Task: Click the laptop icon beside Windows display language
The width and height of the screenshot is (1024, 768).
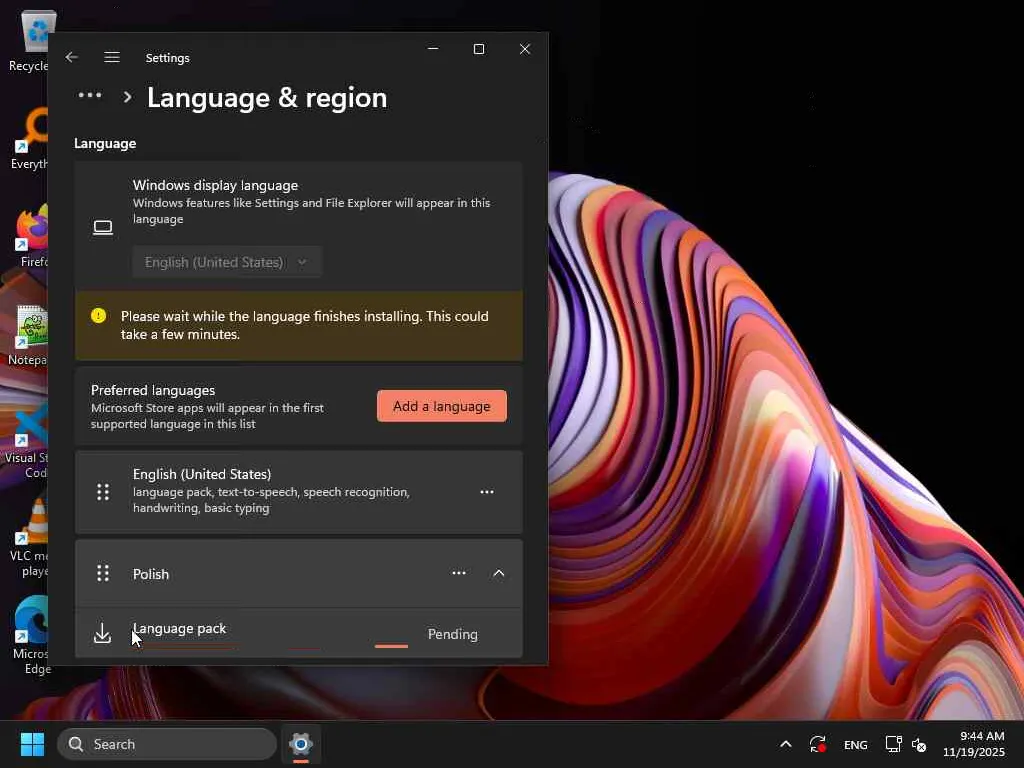Action: [x=103, y=227]
